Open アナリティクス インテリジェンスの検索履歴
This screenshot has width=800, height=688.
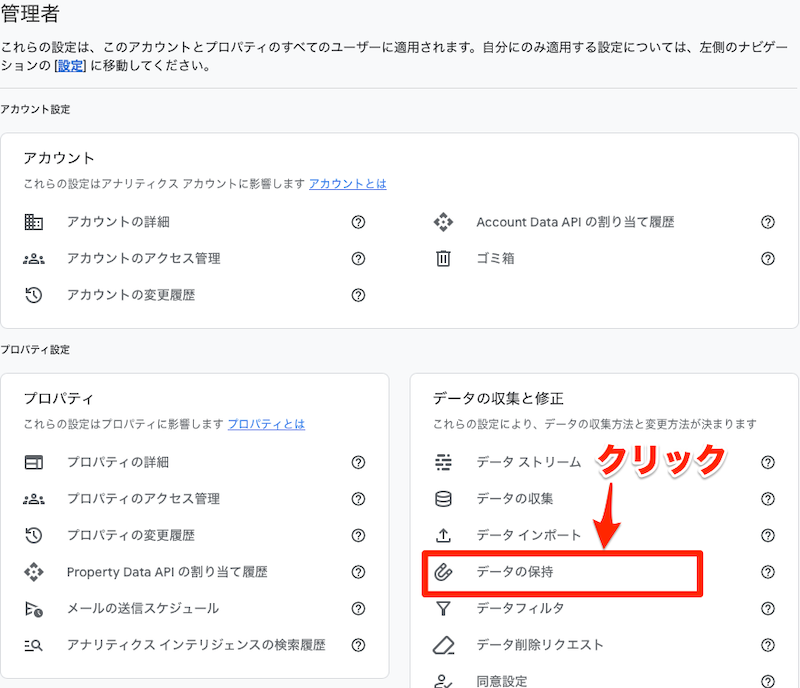click(196, 645)
